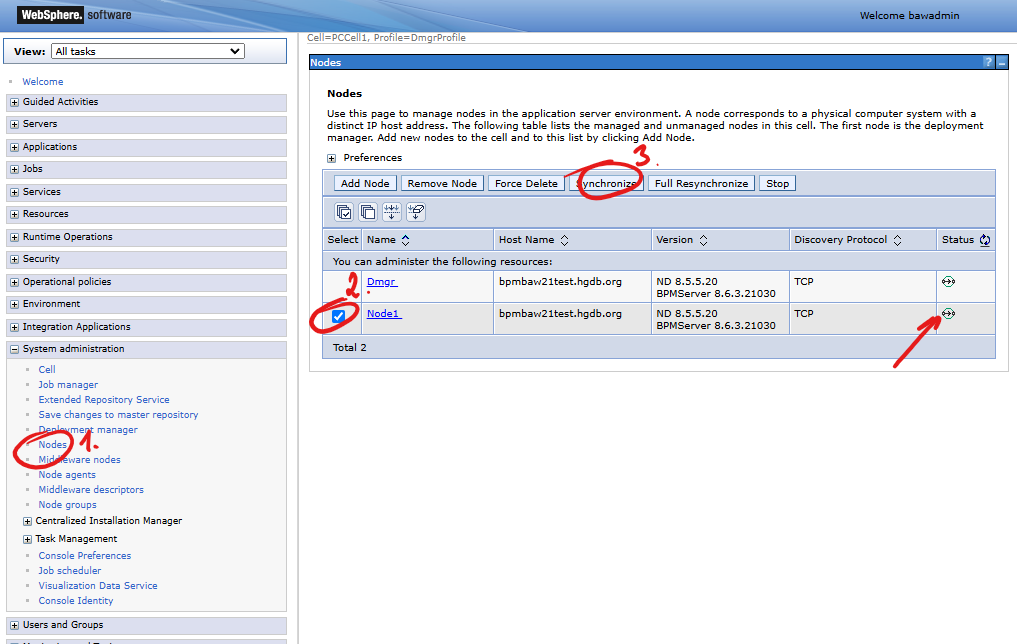Click Save changes to master repository
1017x644 pixels.
click(118, 414)
